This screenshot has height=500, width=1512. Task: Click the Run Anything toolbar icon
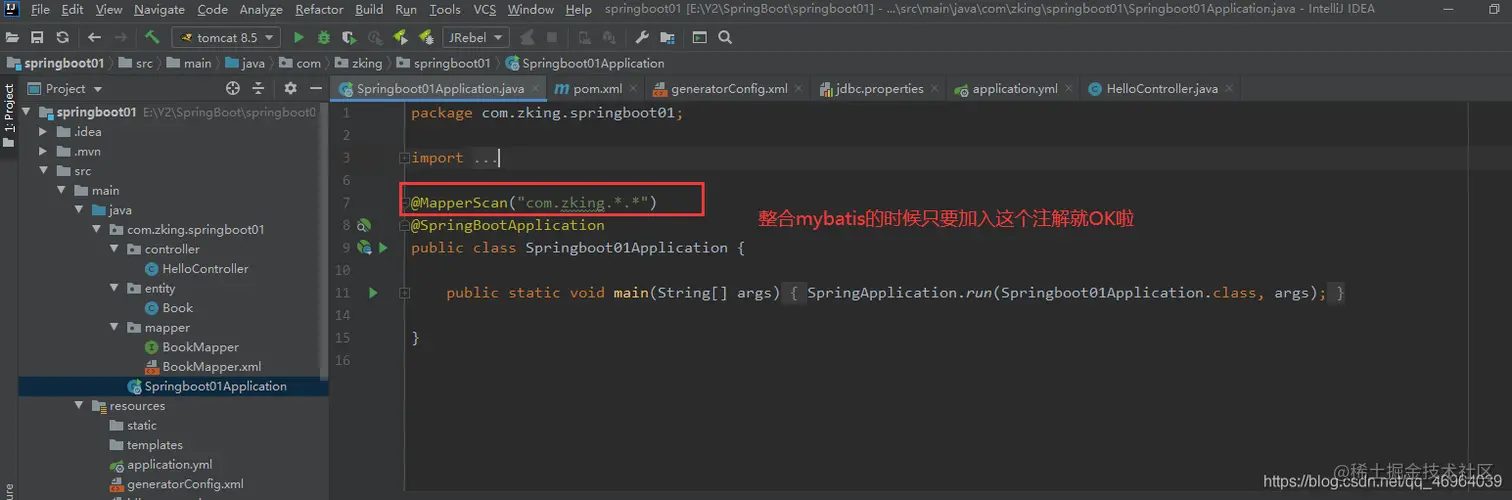(700, 37)
